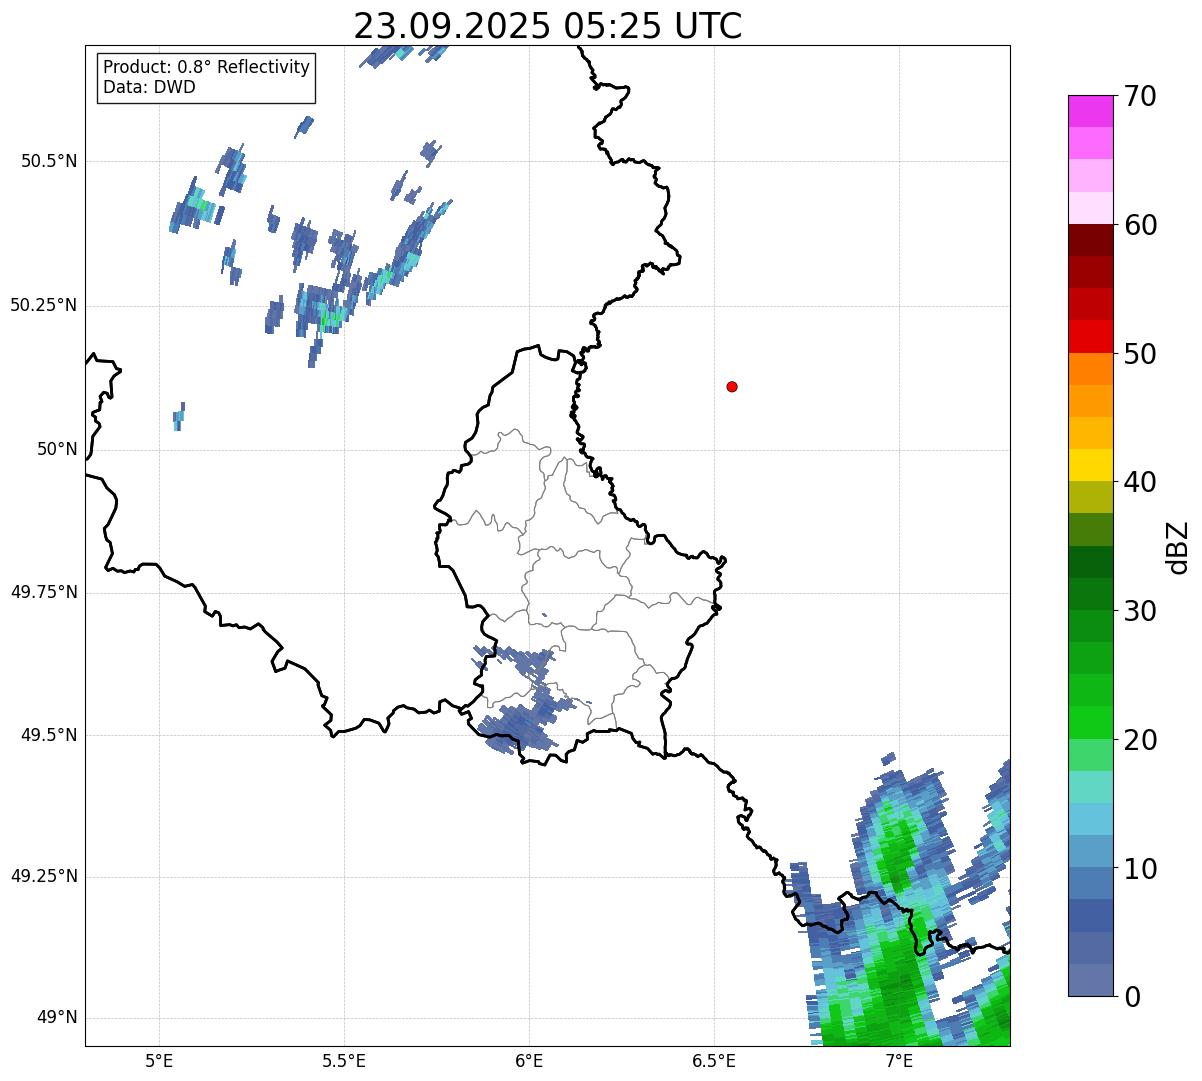Click the yellow colorbar swatch above 40

tap(1091, 465)
